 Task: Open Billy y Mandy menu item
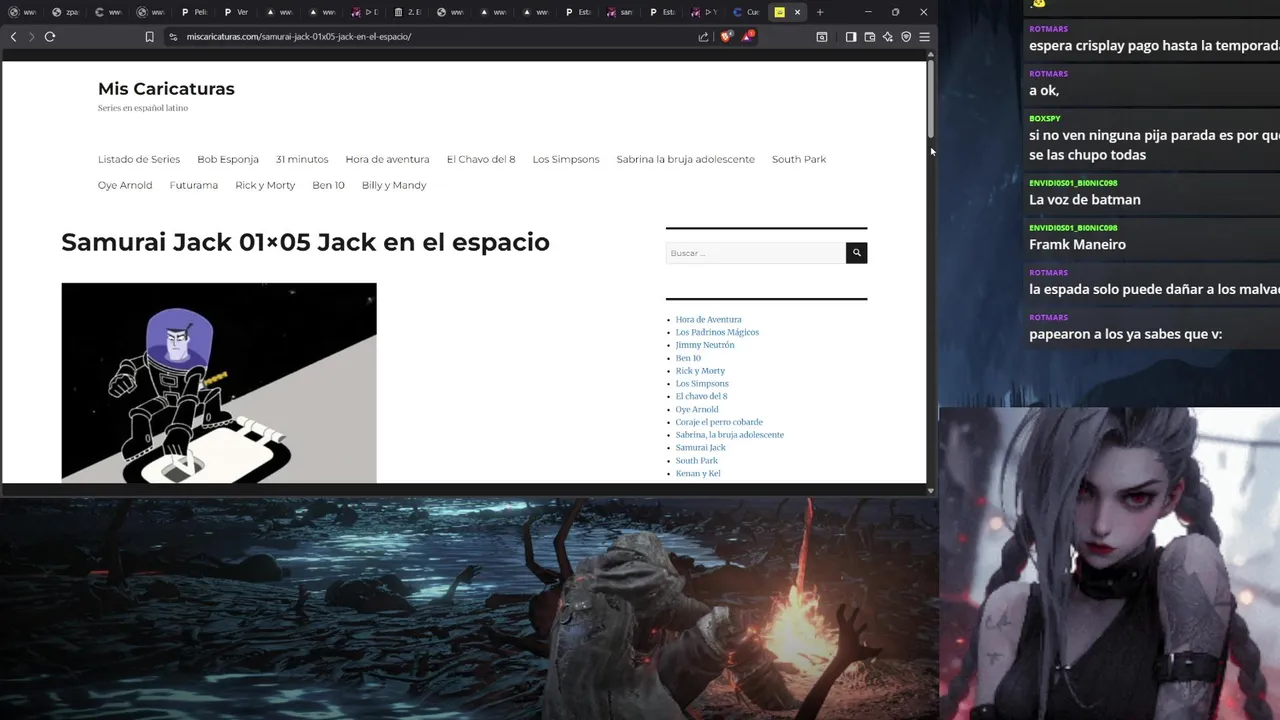394,185
